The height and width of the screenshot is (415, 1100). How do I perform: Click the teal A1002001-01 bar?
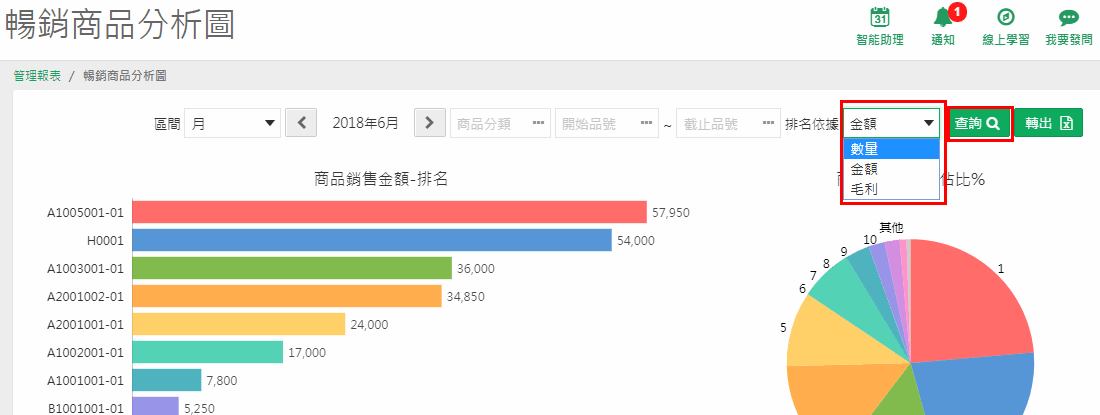tap(208, 352)
